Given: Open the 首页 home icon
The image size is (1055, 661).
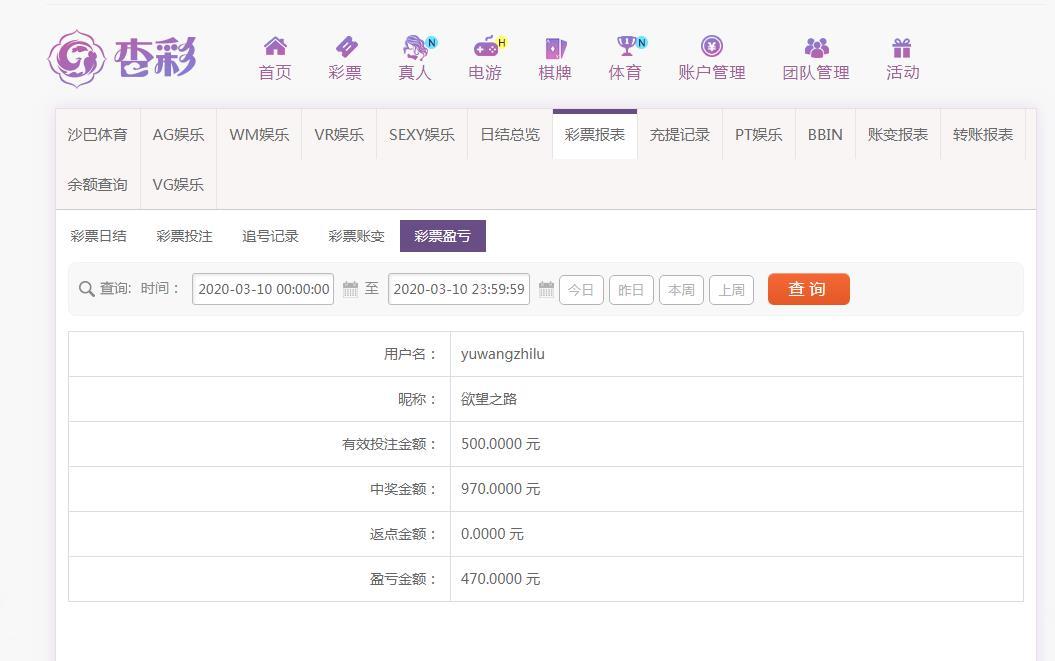Looking at the screenshot, I should click(275, 46).
